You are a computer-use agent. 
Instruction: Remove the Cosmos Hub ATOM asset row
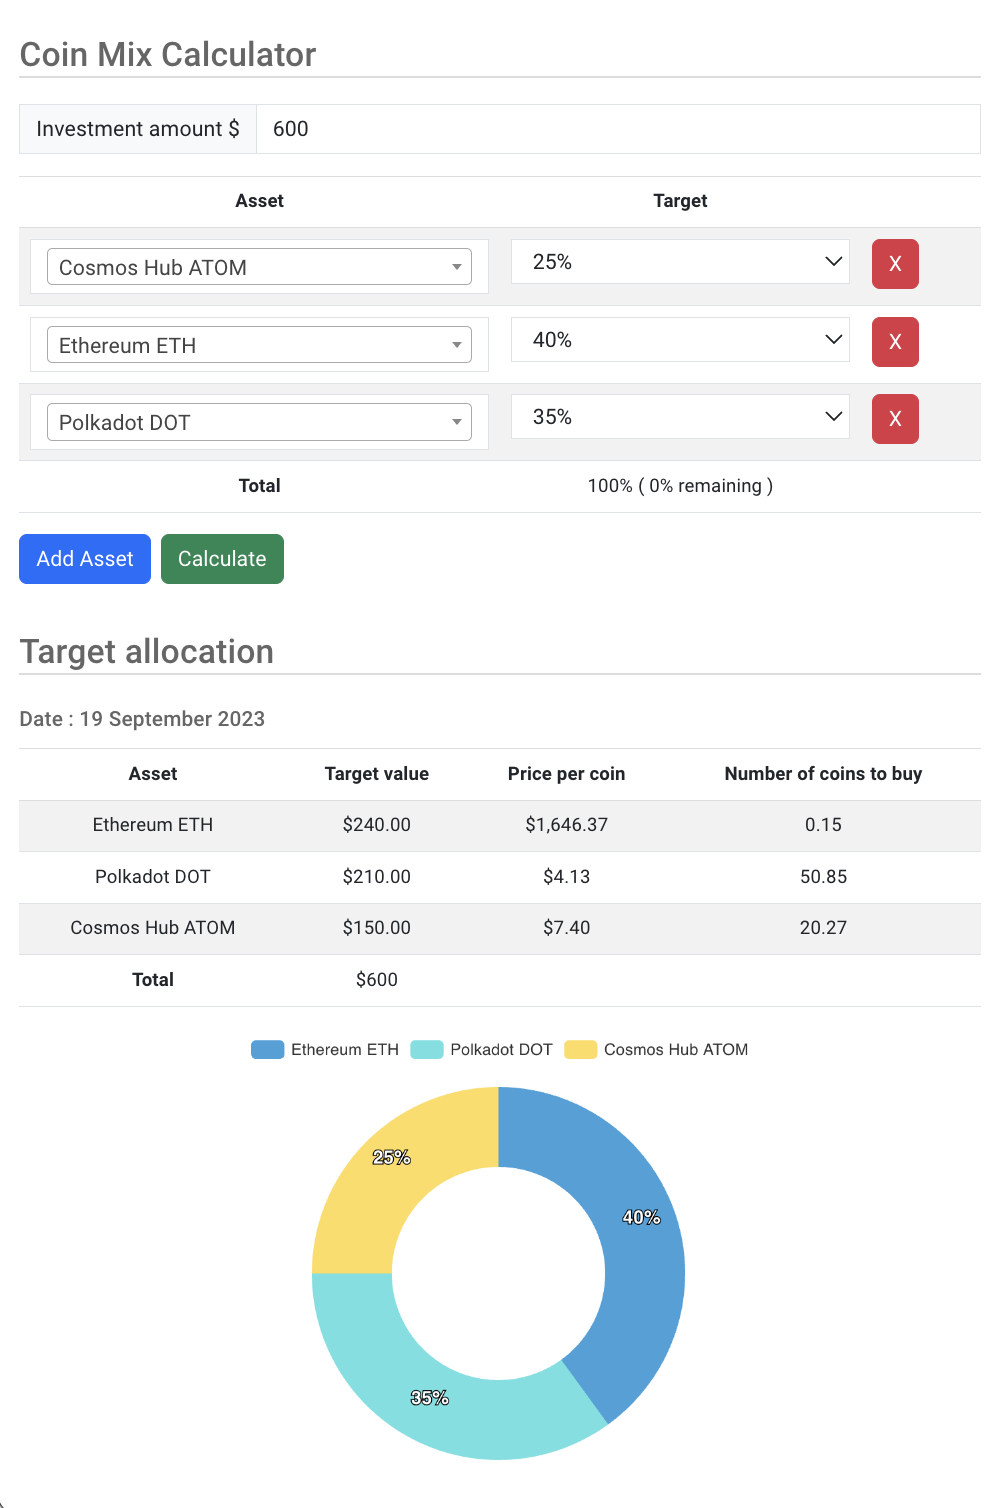[x=894, y=264]
